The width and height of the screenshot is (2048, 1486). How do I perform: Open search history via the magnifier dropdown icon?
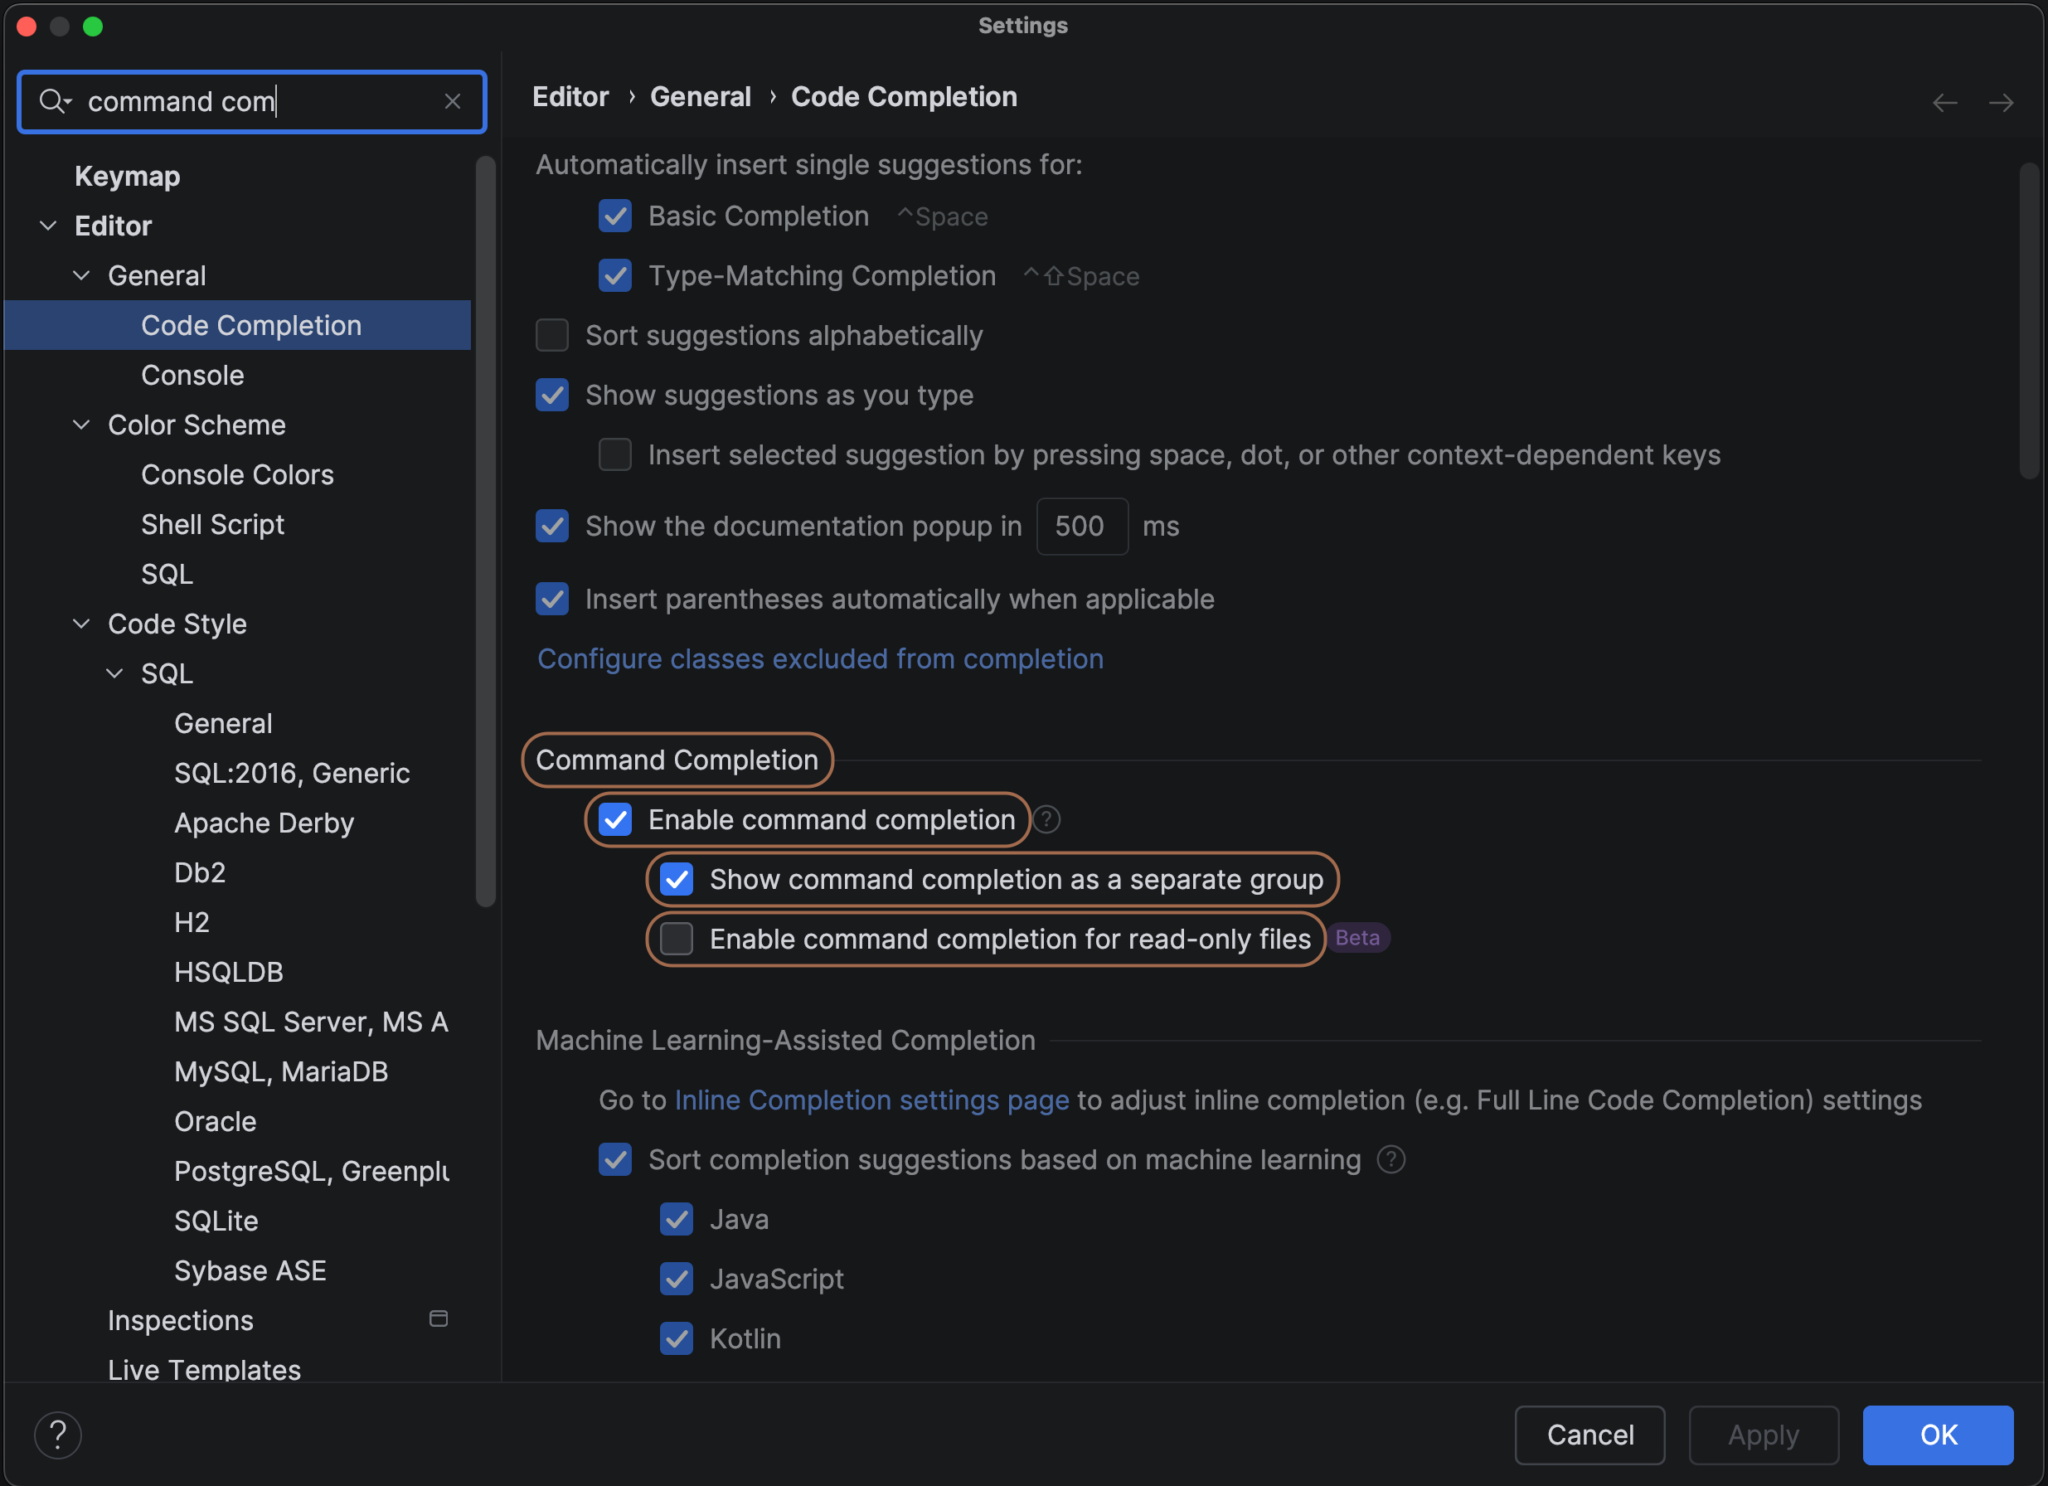click(57, 101)
